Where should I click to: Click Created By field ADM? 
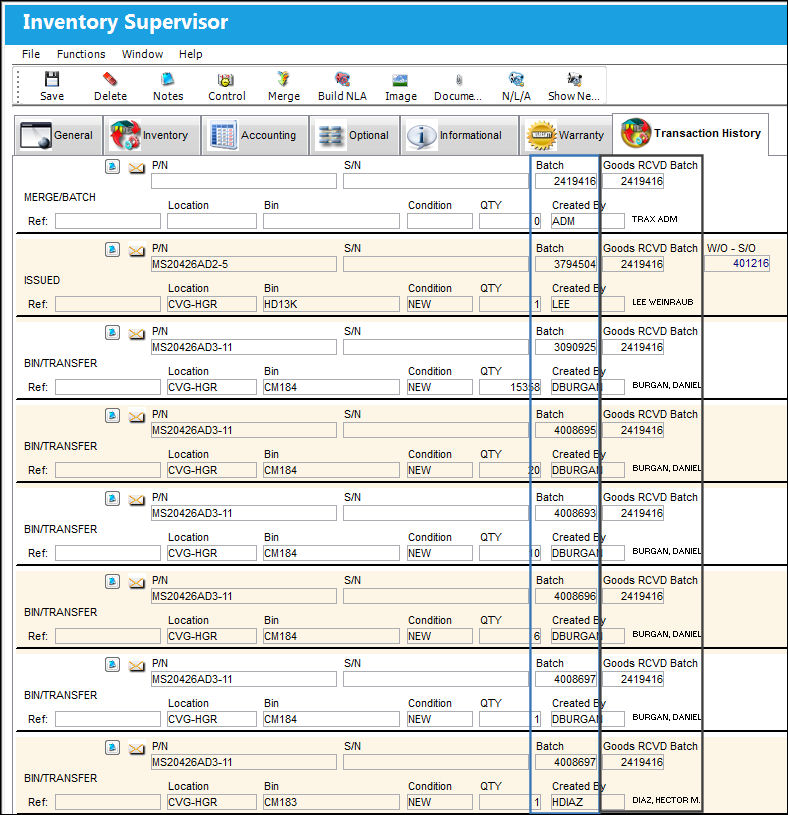(x=587, y=221)
